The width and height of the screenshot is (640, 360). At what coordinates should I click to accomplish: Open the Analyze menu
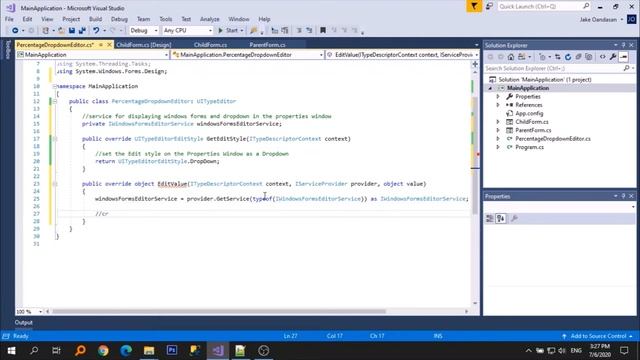[x=210, y=19]
